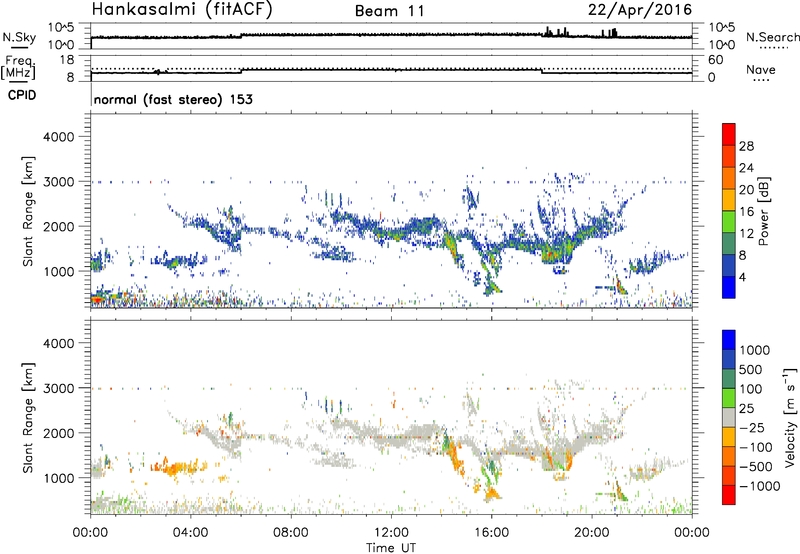Click the 'CPID' row label
Image resolution: width=800 pixels, height=554 pixels.
click(x=22, y=95)
